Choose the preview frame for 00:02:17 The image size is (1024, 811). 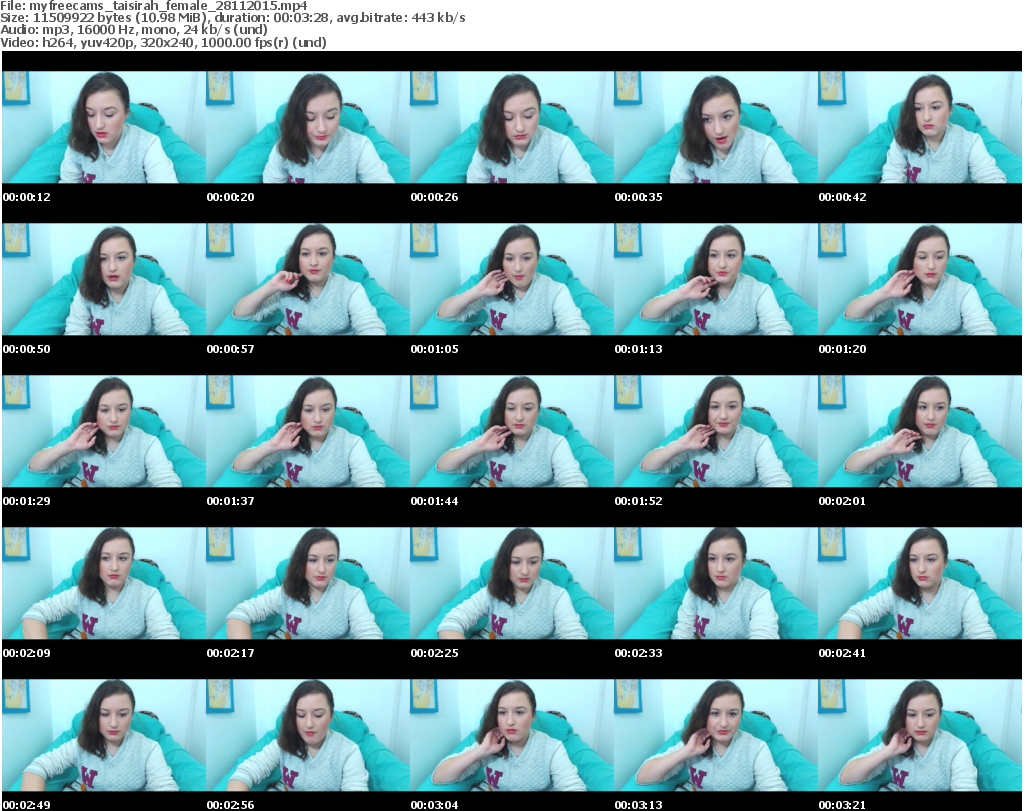[308, 583]
